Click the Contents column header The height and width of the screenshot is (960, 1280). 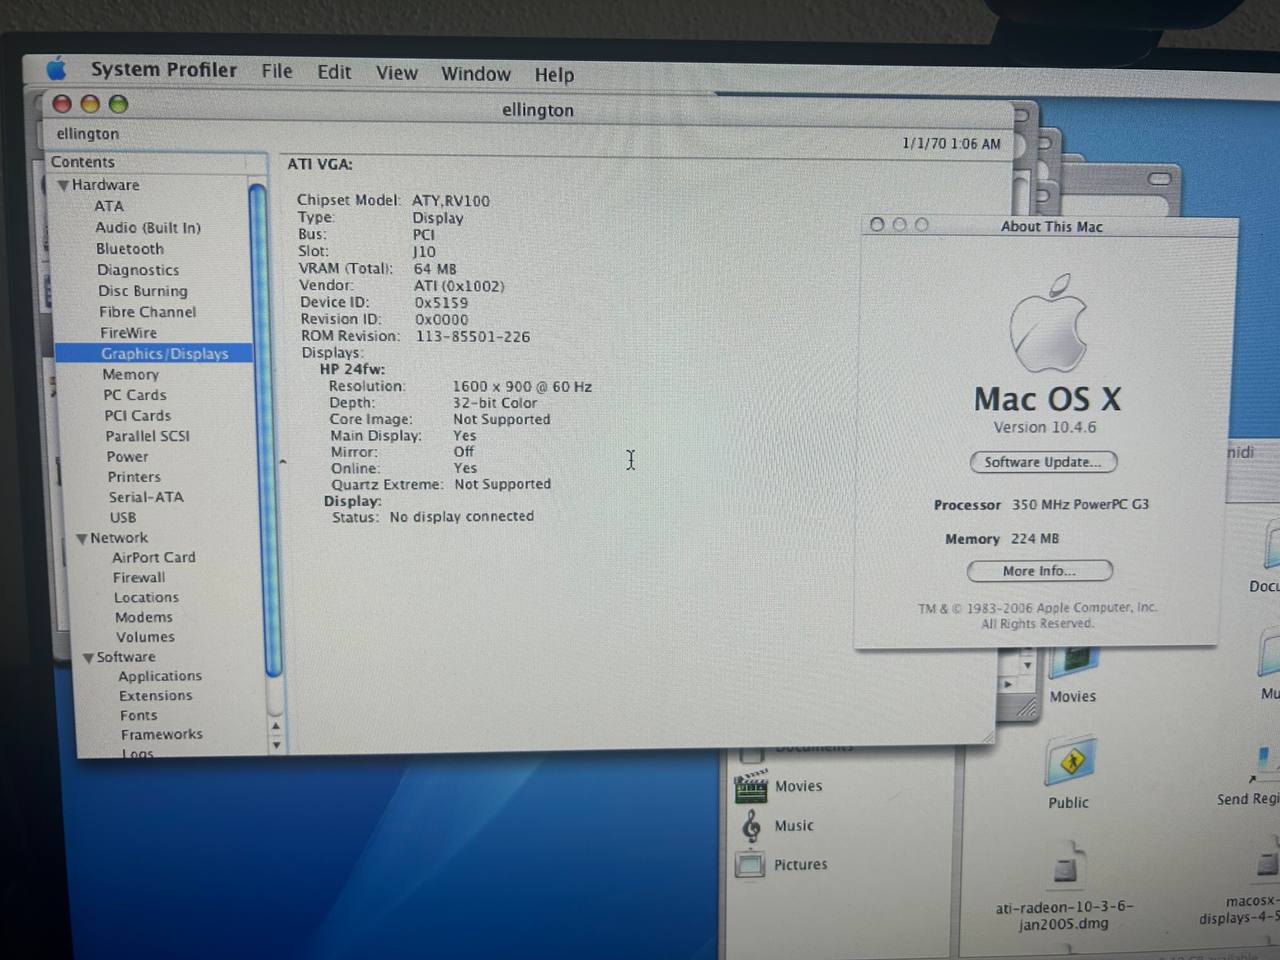tap(158, 162)
